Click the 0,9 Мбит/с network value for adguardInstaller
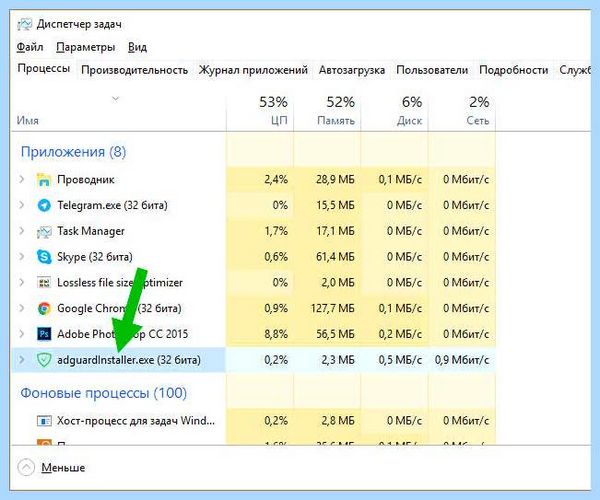 click(462, 360)
